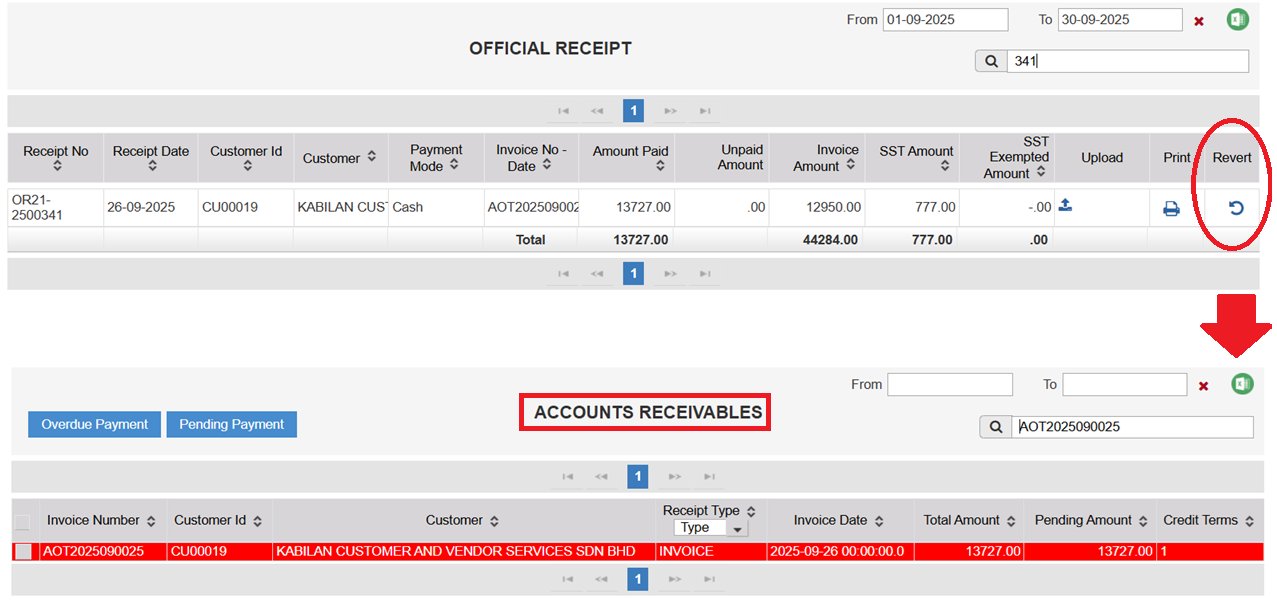Click the To date field showing 30-09-2025
1277x605 pixels.
(1120, 20)
